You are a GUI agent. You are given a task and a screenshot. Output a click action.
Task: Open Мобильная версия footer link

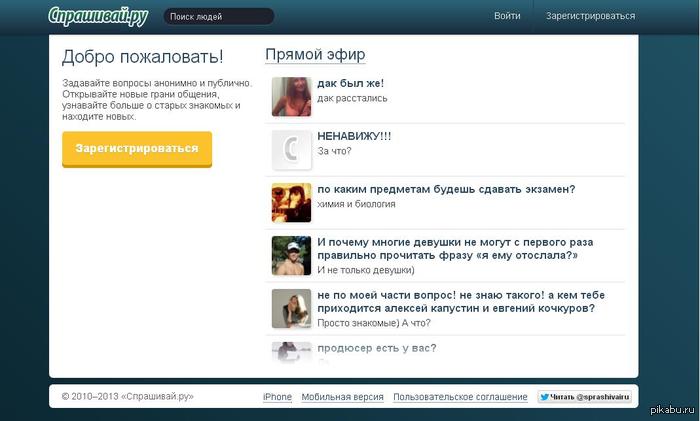point(342,397)
